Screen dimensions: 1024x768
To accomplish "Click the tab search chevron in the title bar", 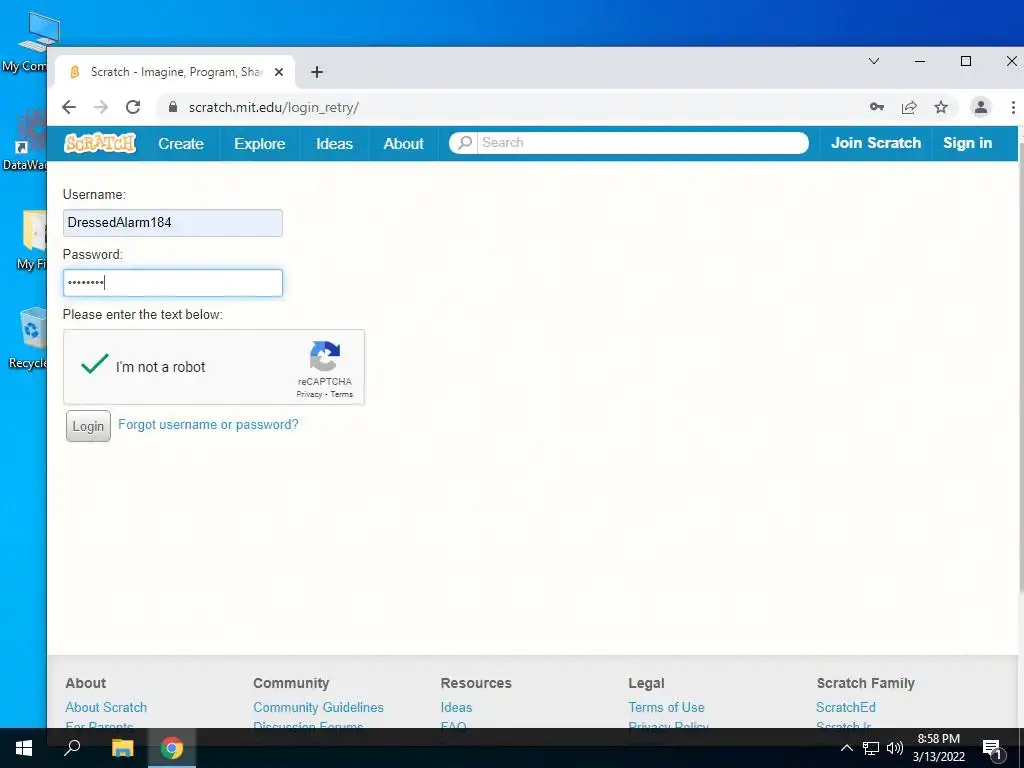I will tap(874, 61).
